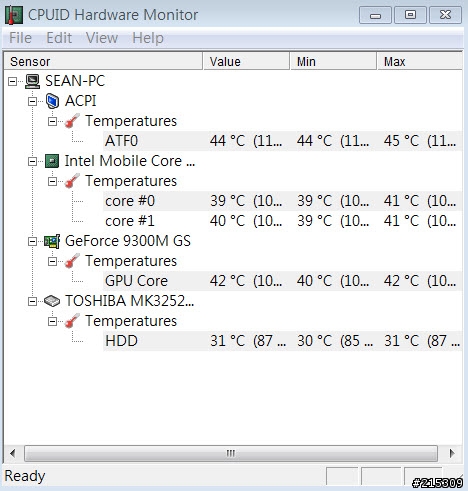The image size is (468, 491).
Task: Open the File menu
Action: [20, 38]
